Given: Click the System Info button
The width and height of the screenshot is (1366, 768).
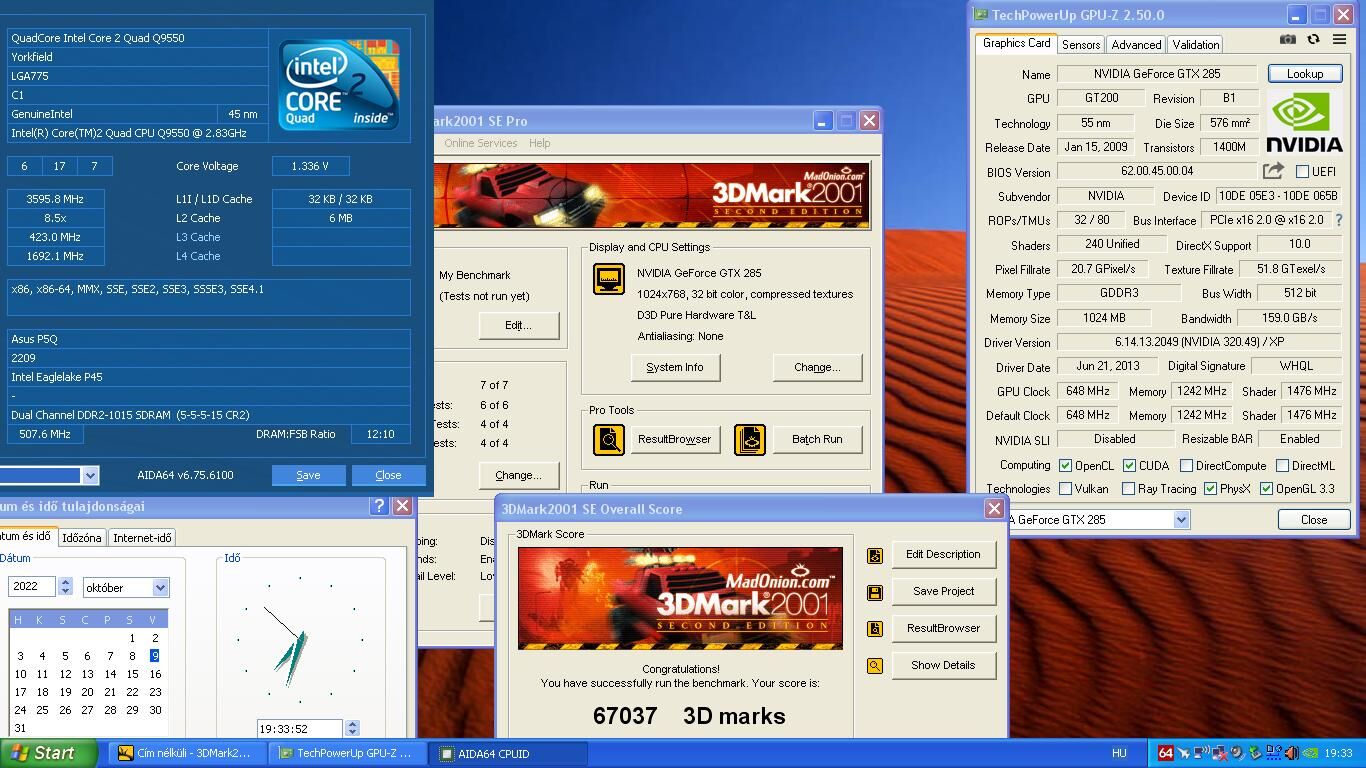Looking at the screenshot, I should click(675, 367).
